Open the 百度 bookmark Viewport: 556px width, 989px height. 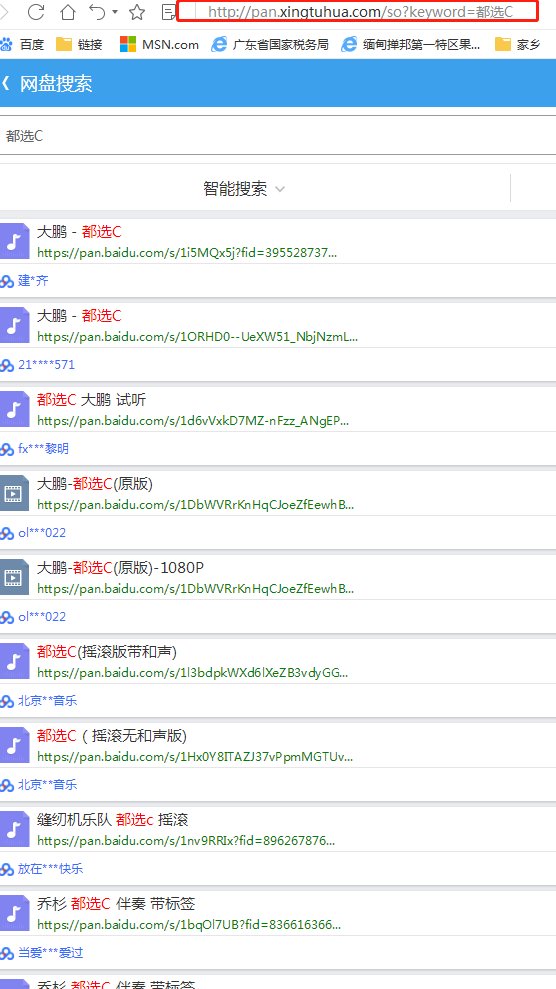coord(23,44)
